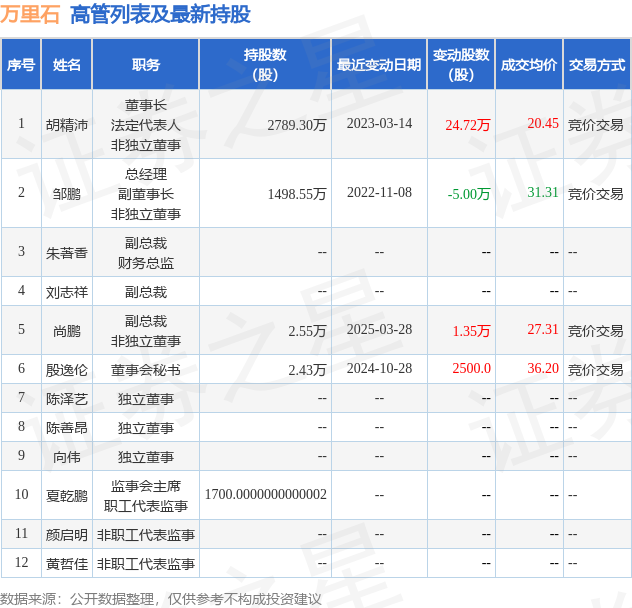Select the name 夏乾鹏
Image resolution: width=632 pixels, height=608 pixels.
pos(67,496)
